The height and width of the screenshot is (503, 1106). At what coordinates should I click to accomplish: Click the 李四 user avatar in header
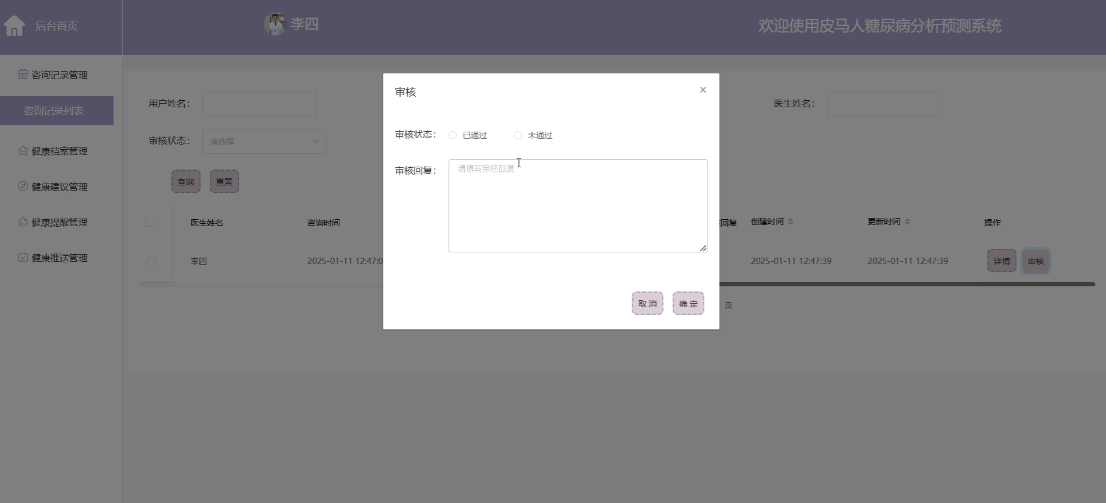tap(274, 24)
